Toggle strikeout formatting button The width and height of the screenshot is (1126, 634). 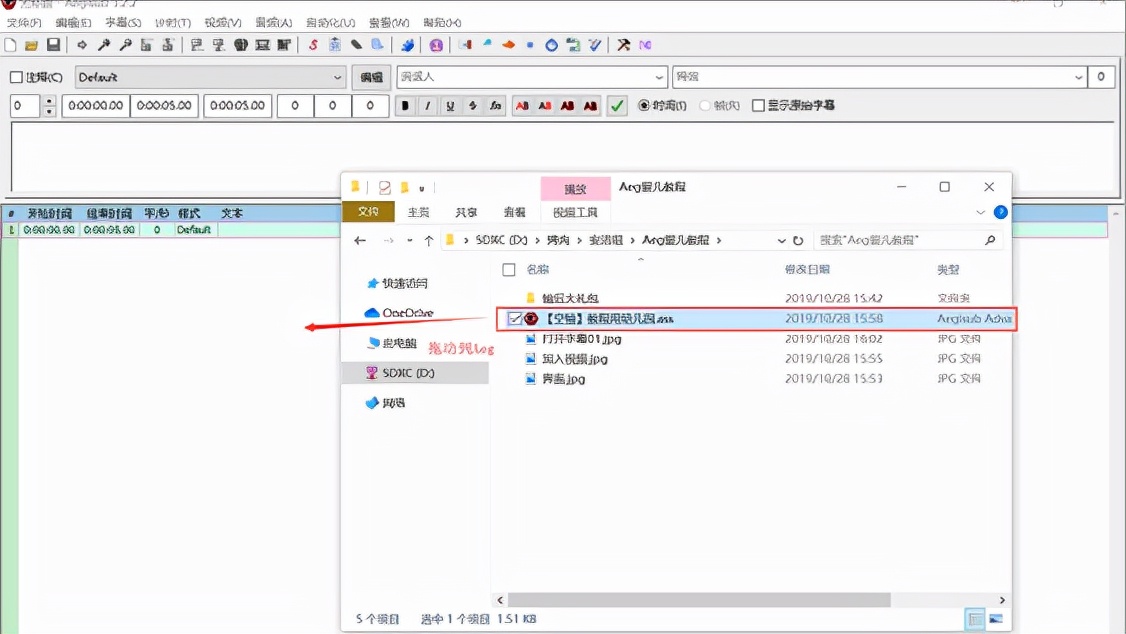(473, 106)
